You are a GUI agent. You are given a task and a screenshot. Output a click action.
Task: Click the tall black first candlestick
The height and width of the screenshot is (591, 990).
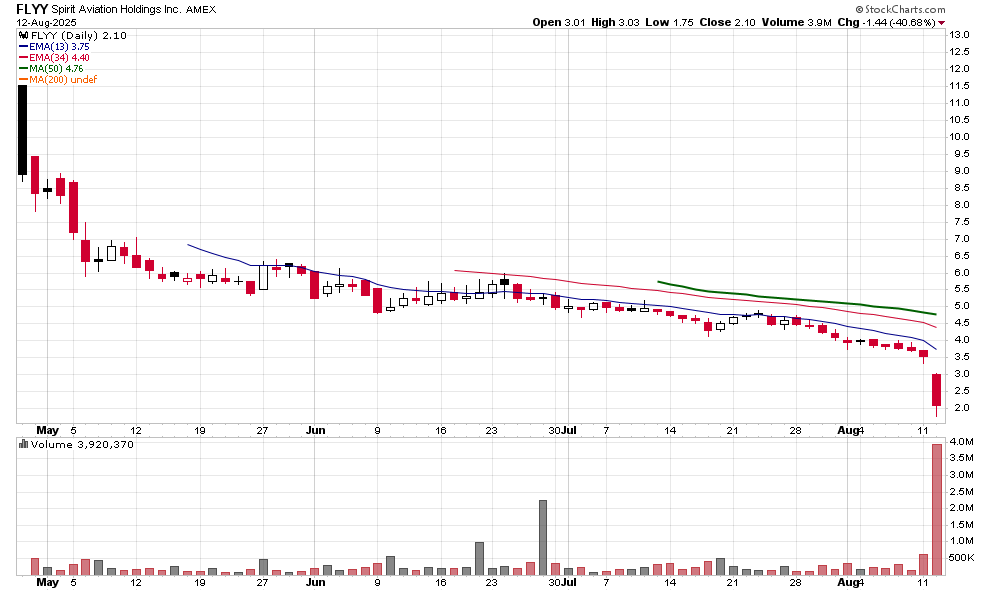(23, 129)
